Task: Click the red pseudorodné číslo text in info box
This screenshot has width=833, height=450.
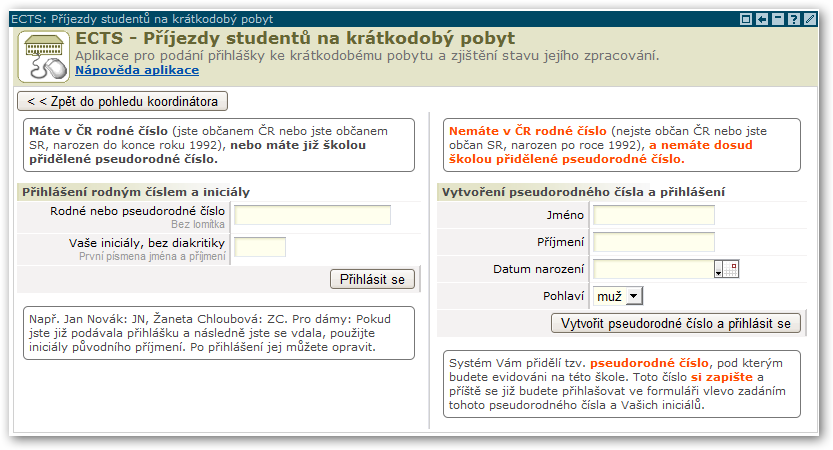Action: [649, 363]
